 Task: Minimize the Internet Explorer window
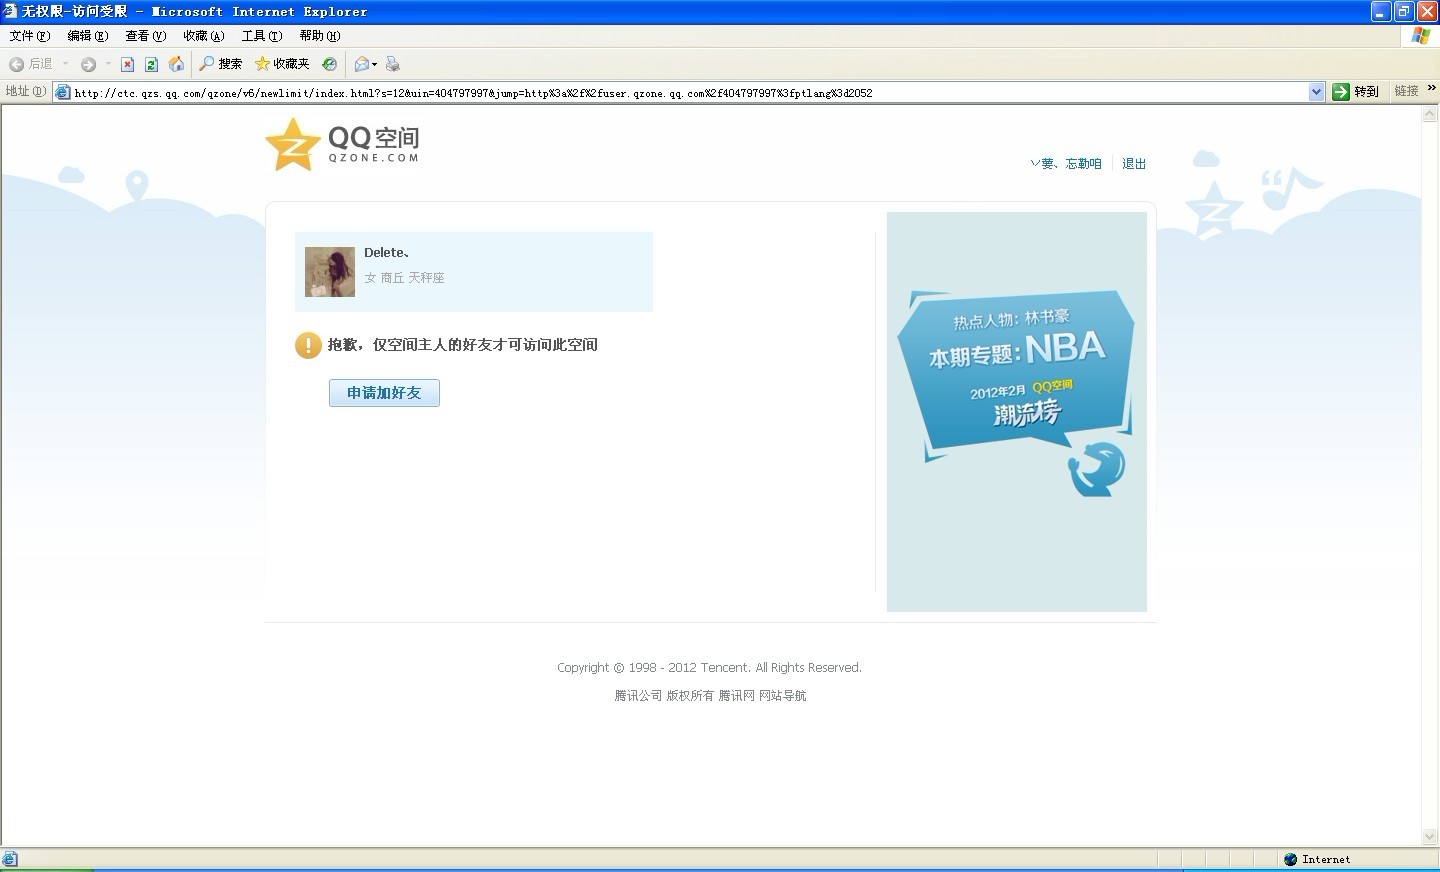(1381, 11)
